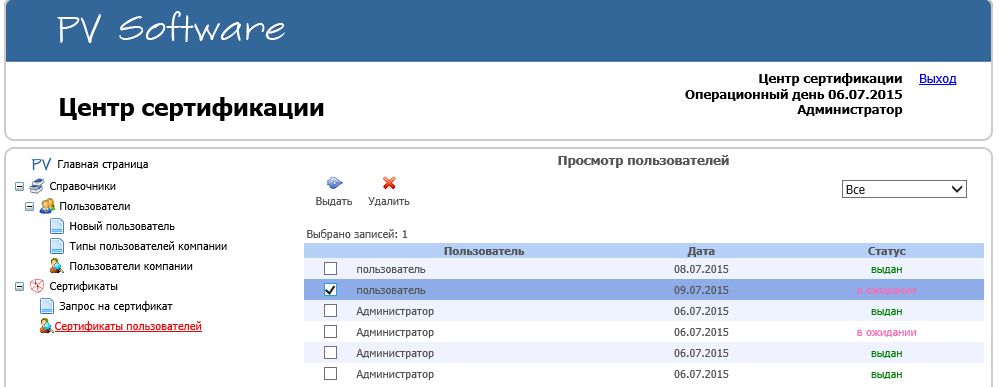Click the Новый пользователь document icon
1005x387 pixels.
point(57,226)
